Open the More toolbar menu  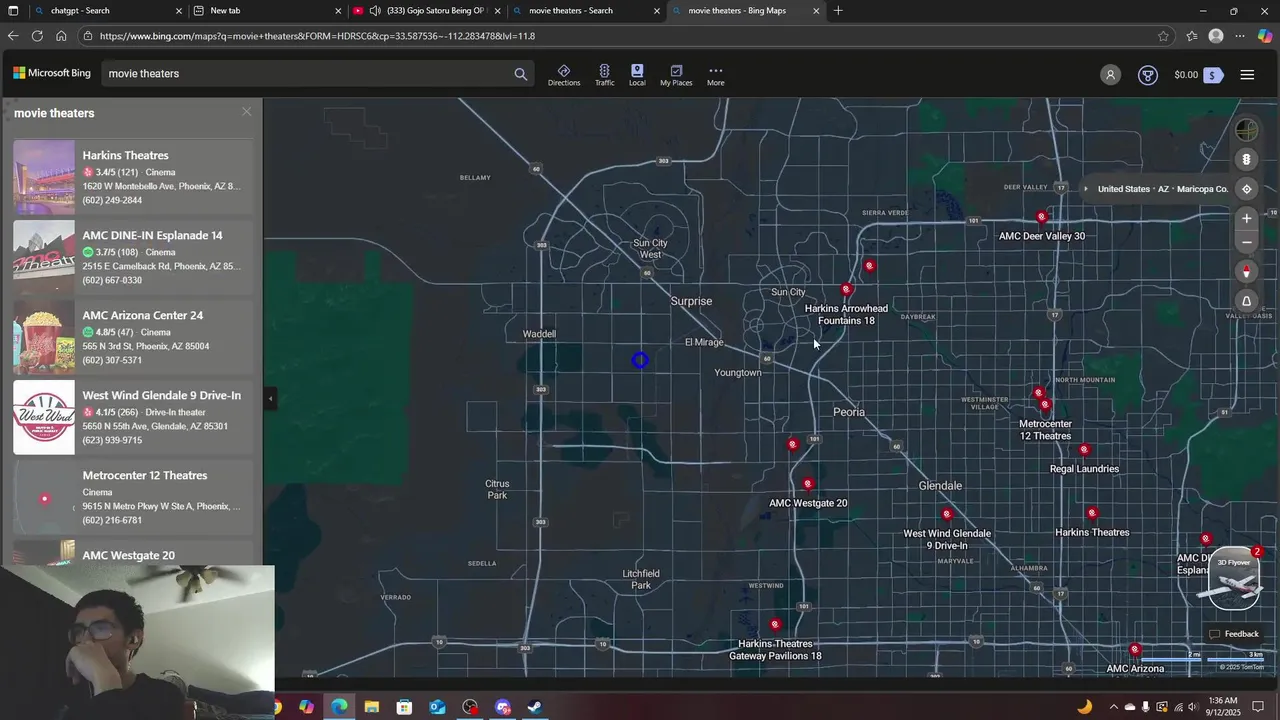coord(715,75)
